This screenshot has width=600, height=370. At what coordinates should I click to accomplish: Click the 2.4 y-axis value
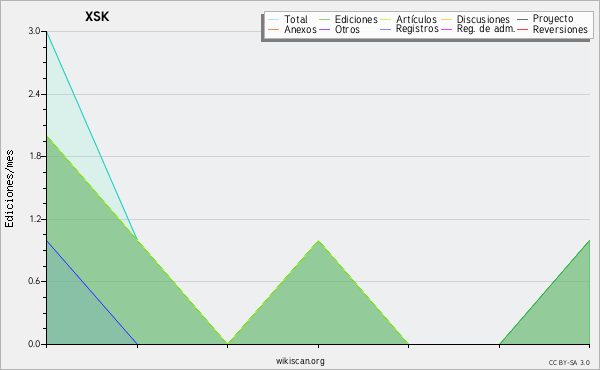coord(34,94)
